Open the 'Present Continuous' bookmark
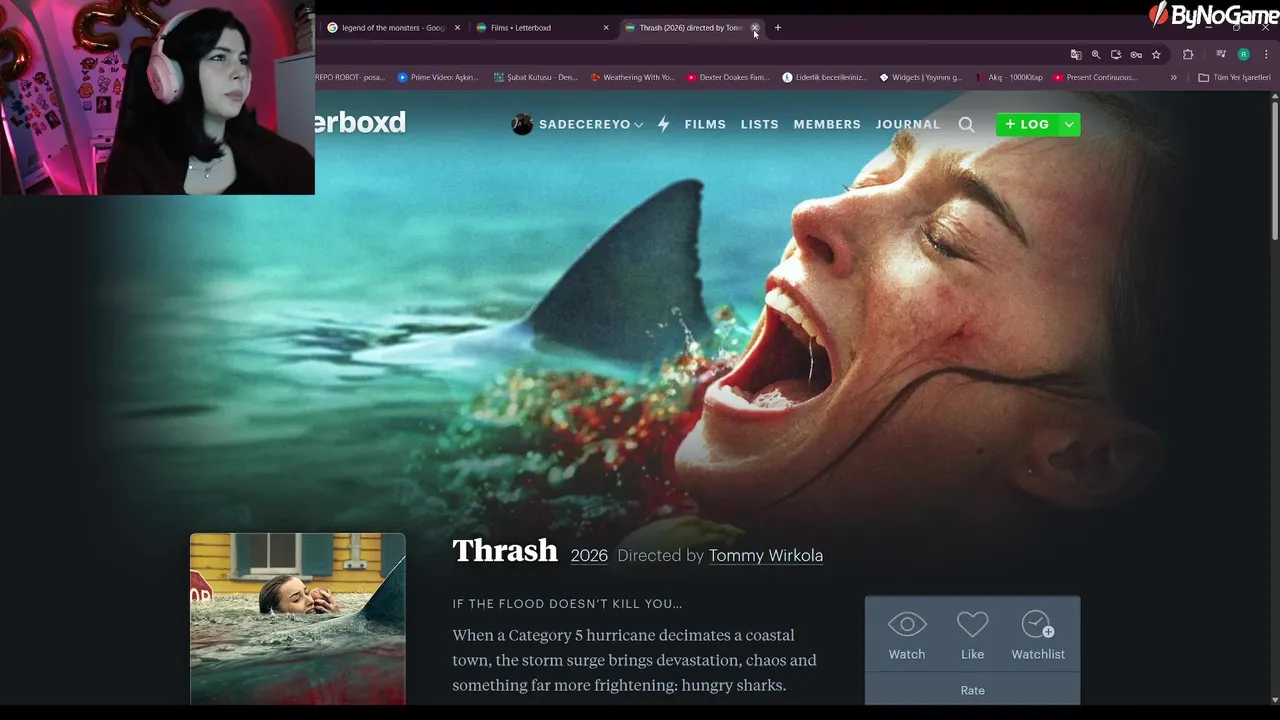 [1095, 77]
